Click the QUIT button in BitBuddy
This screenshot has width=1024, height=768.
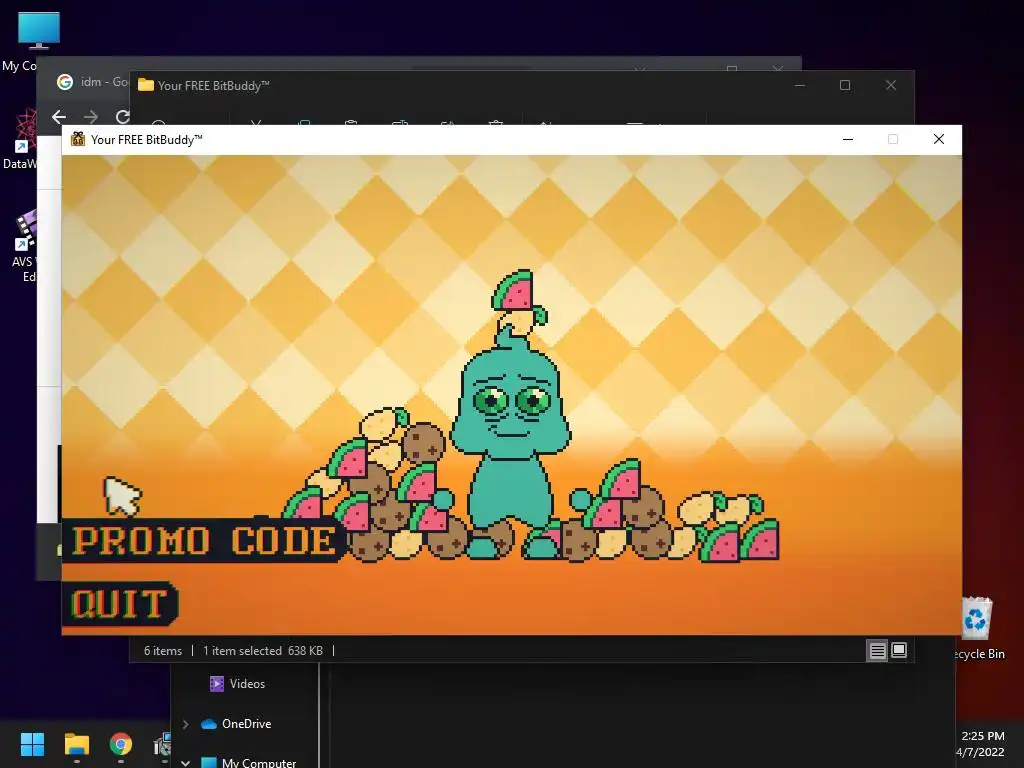pyautogui.click(x=120, y=604)
